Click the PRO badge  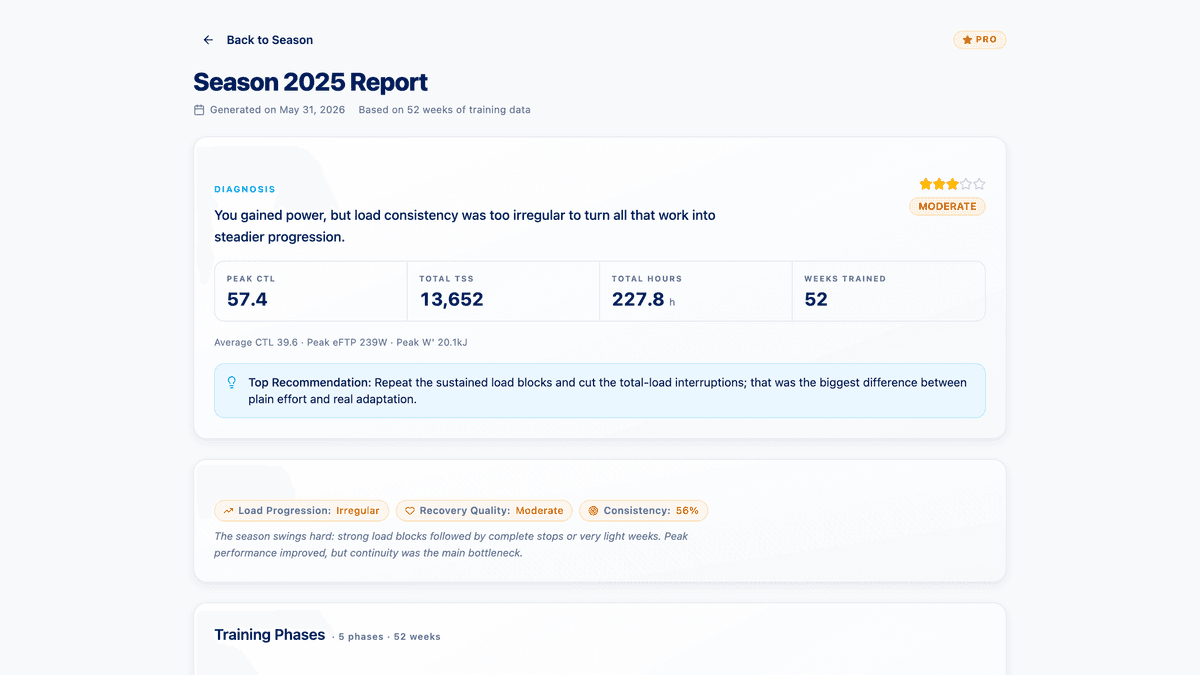[979, 40]
